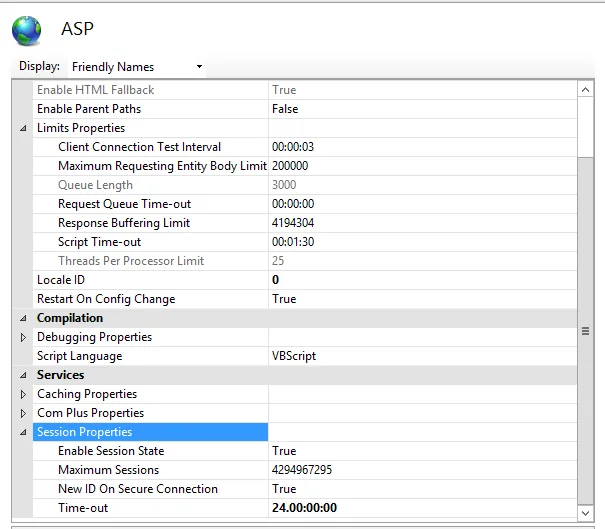The height and width of the screenshot is (529, 605).
Task: Expand the Caching Properties group
Action: pyautogui.click(x=24, y=395)
